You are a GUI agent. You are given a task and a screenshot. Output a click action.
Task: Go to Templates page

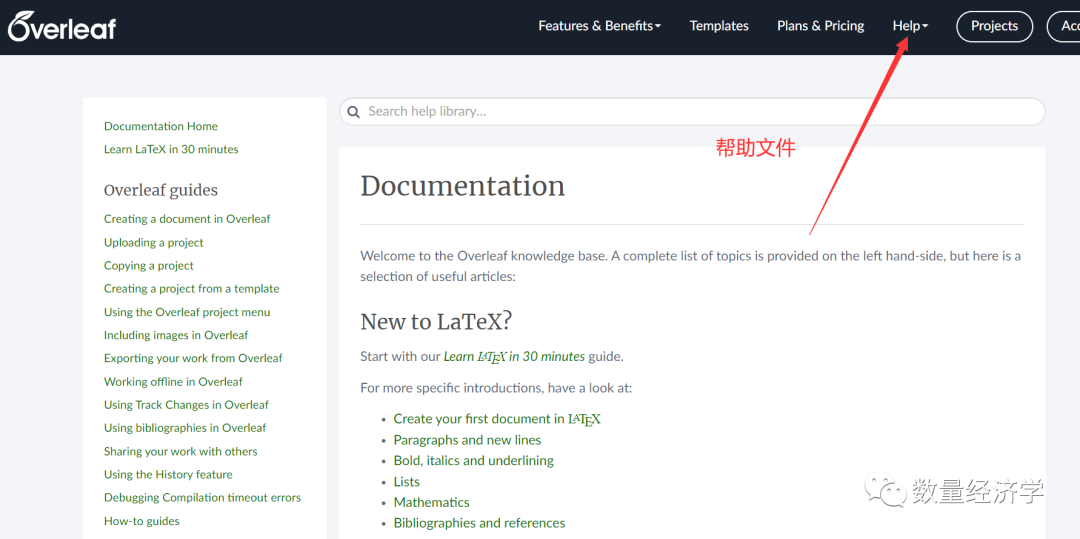719,26
